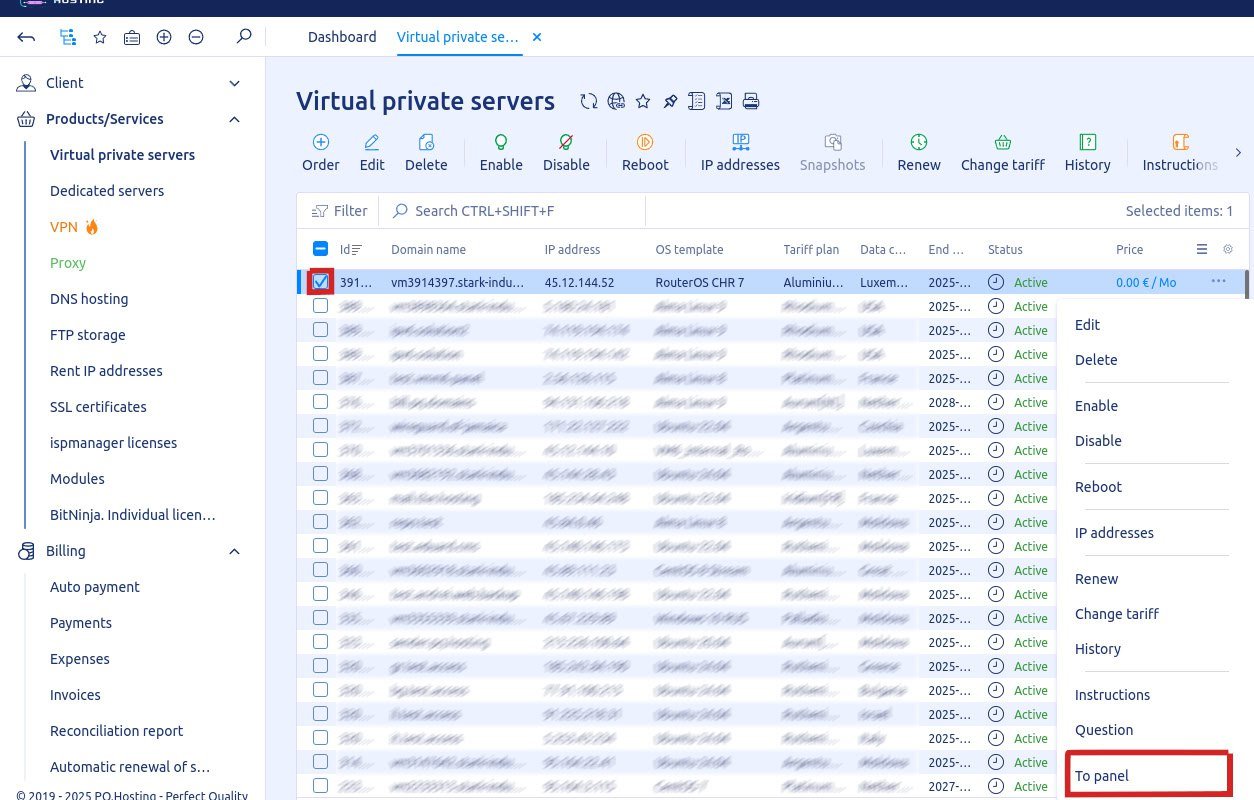1254x800 pixels.
Task: Open VPN in the sidebar
Action: tap(64, 227)
